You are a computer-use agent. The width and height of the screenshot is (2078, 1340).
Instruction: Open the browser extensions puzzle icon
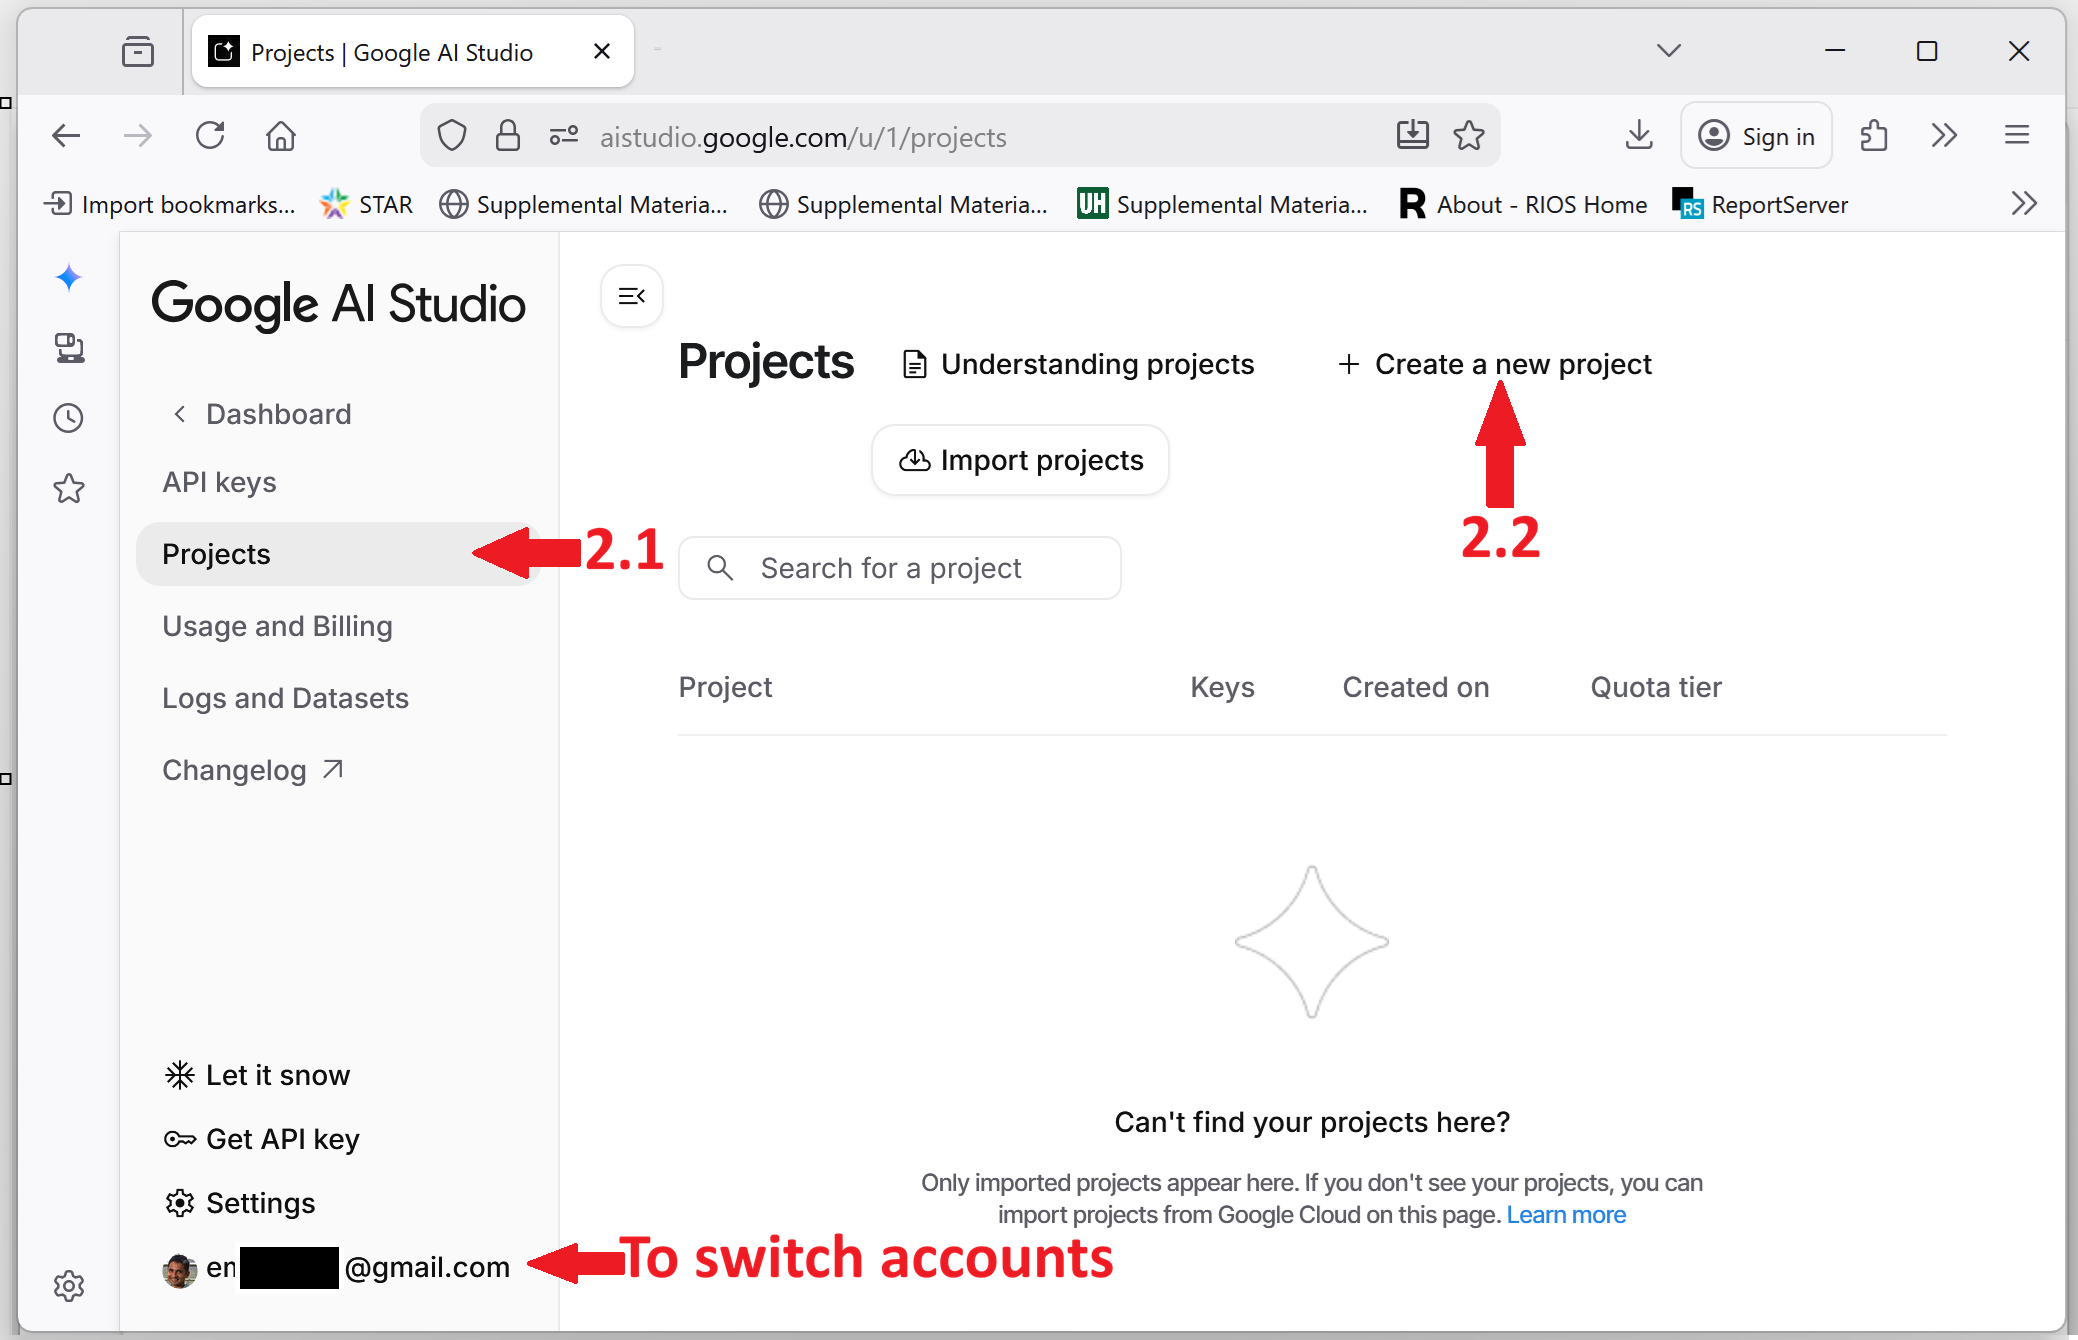[x=1873, y=135]
